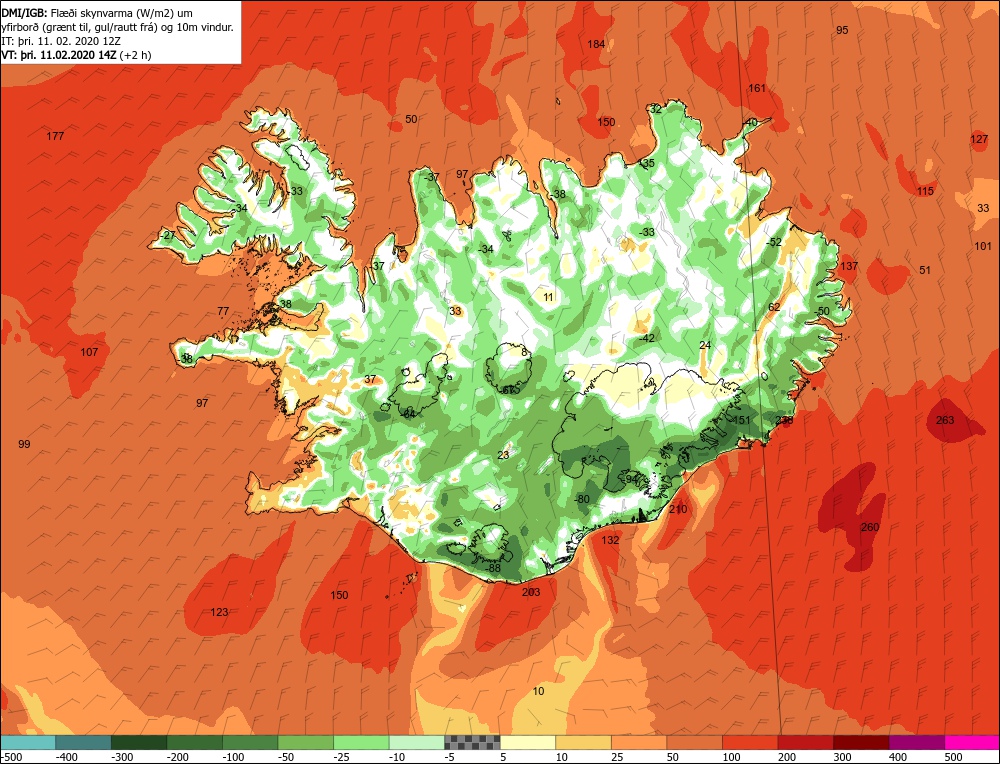Click the 101 flux value
Screen dimensions: 1000x764
[983, 246]
